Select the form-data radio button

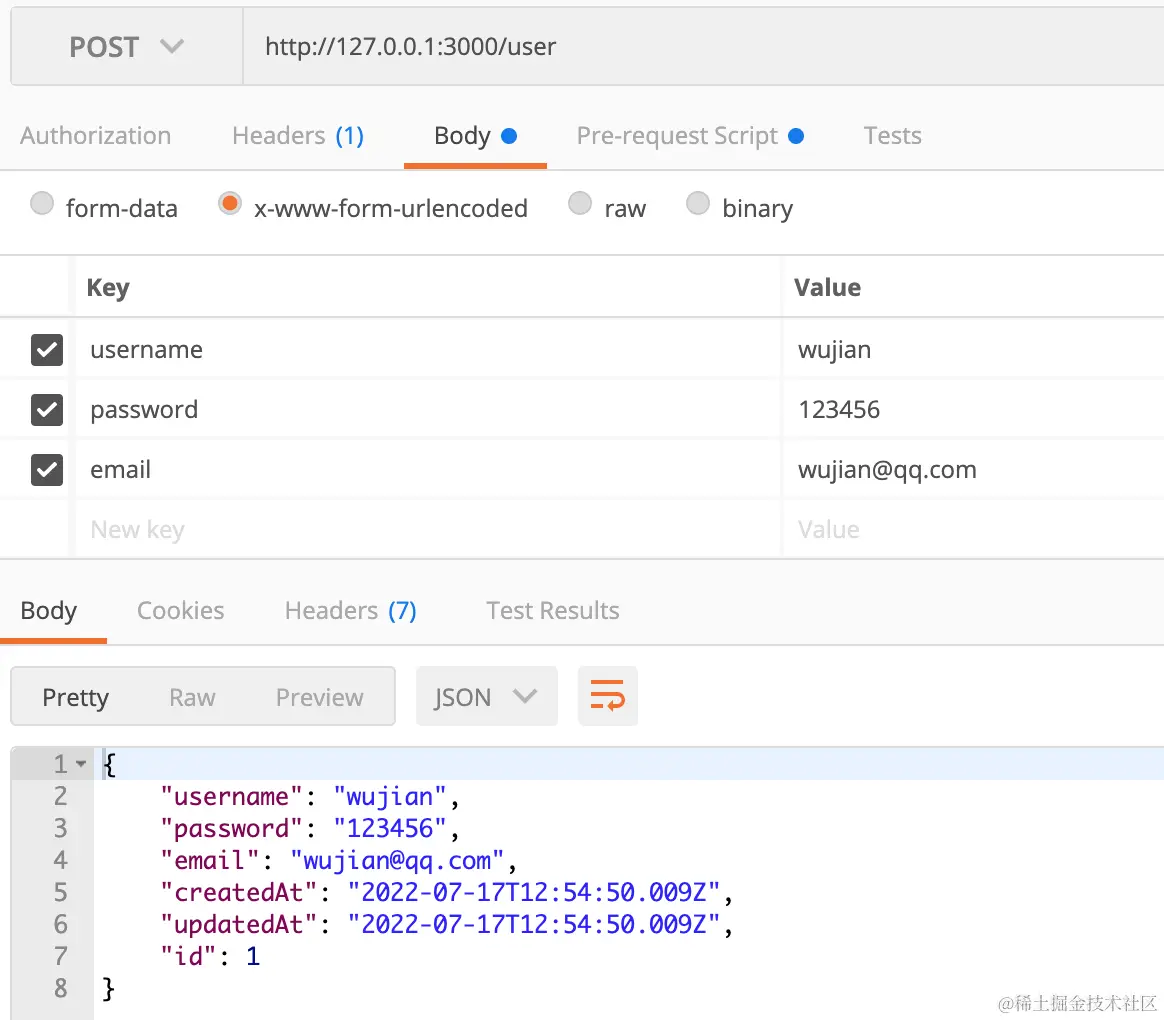click(42, 205)
